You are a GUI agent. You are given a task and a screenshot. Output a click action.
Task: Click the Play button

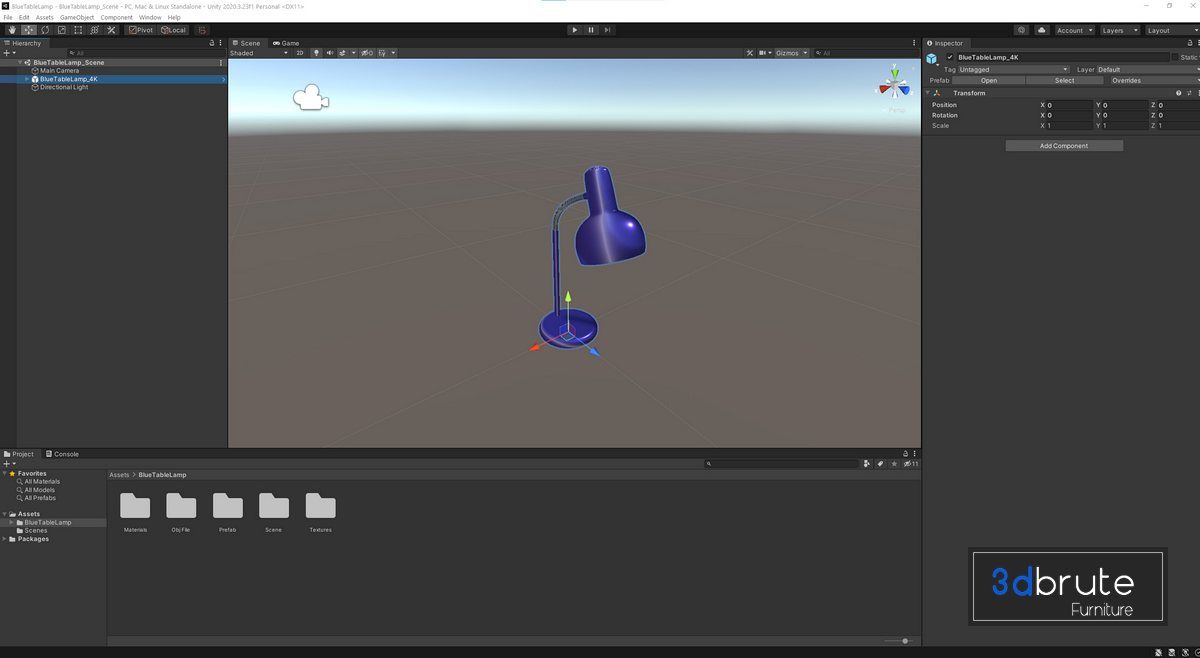574,30
